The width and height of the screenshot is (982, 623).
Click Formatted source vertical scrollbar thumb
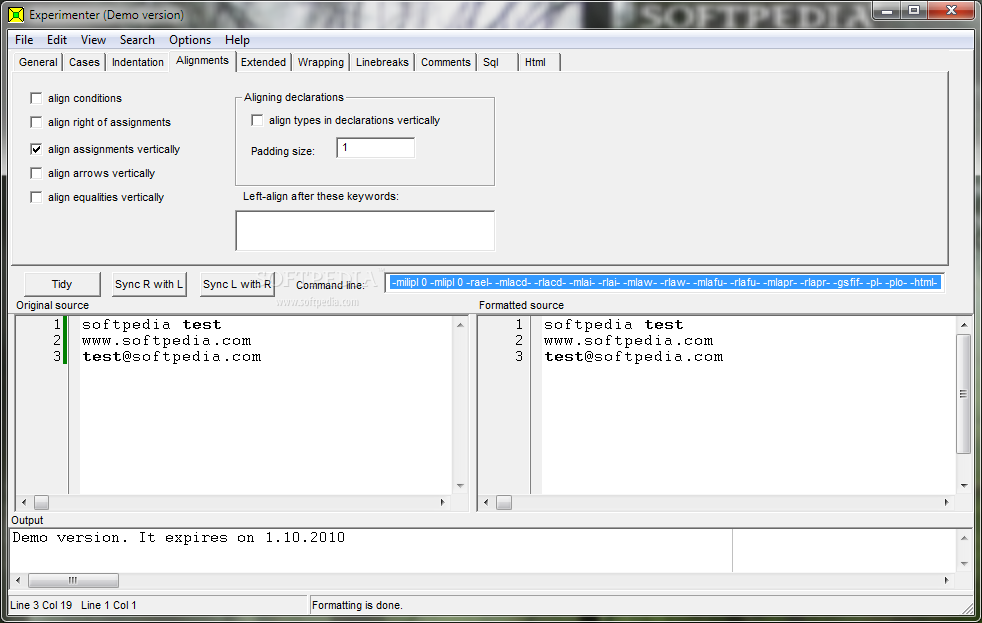click(964, 394)
